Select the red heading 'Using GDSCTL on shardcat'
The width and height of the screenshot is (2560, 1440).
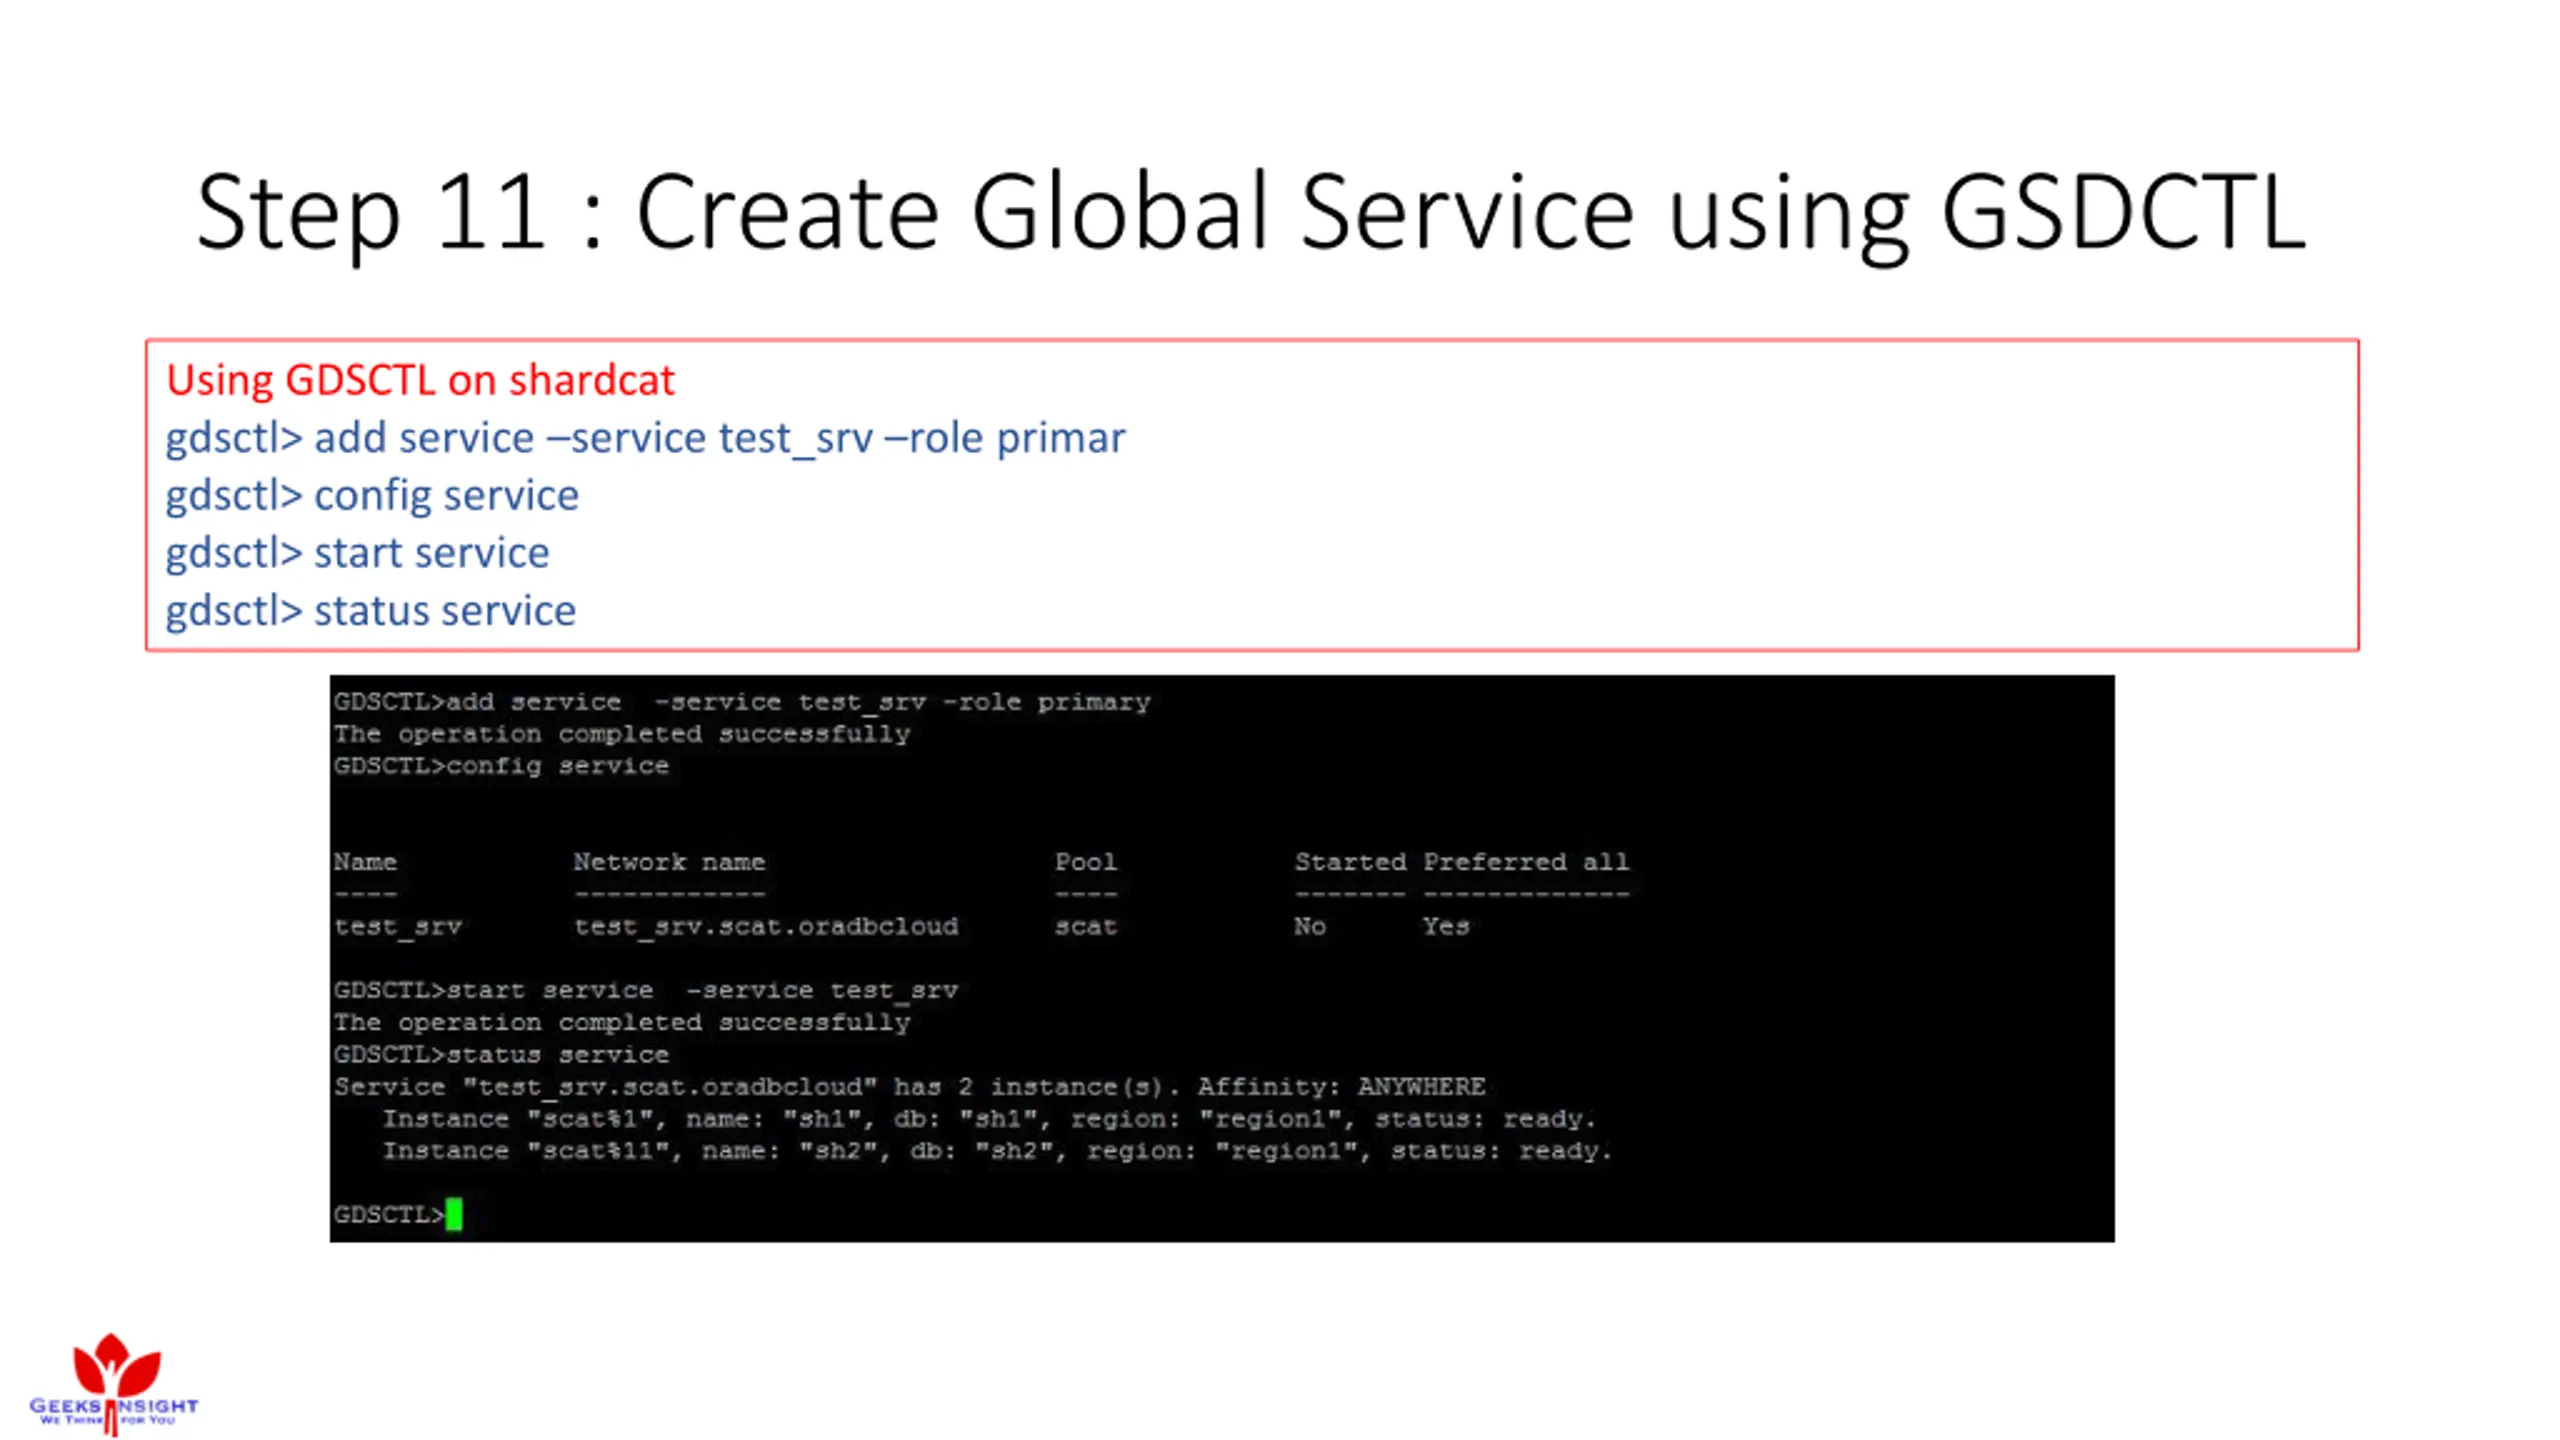coord(420,380)
